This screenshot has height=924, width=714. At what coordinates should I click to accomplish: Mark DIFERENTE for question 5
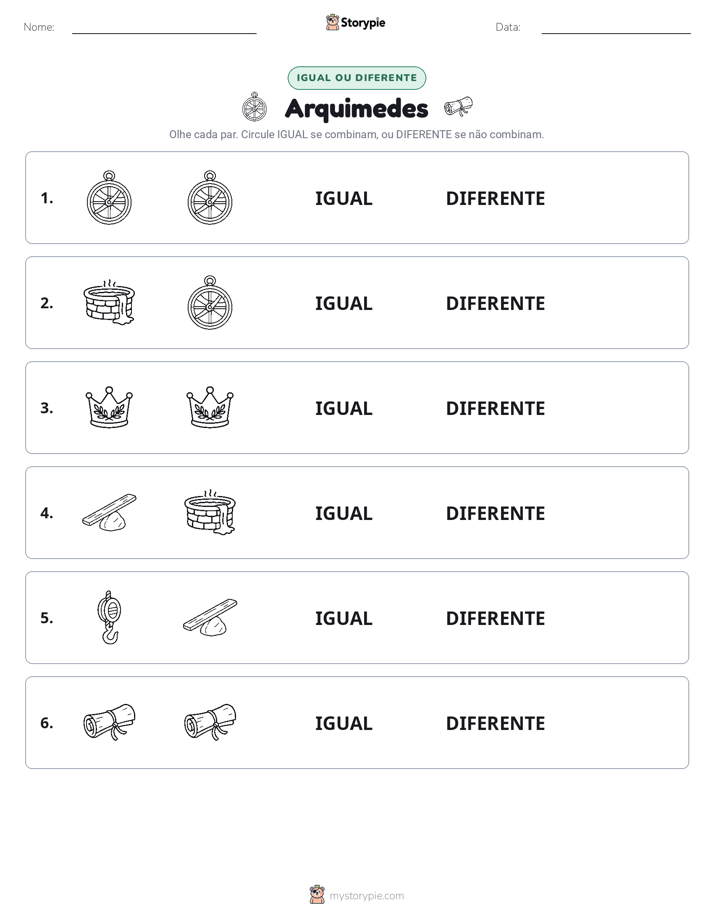pyautogui.click(x=495, y=618)
